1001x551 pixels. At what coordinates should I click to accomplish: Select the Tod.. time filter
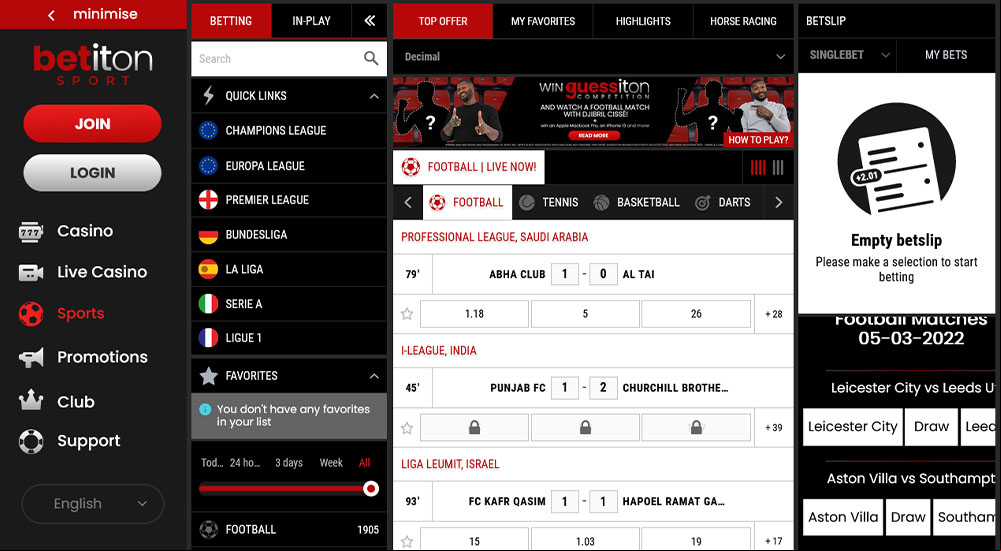pyautogui.click(x=211, y=463)
